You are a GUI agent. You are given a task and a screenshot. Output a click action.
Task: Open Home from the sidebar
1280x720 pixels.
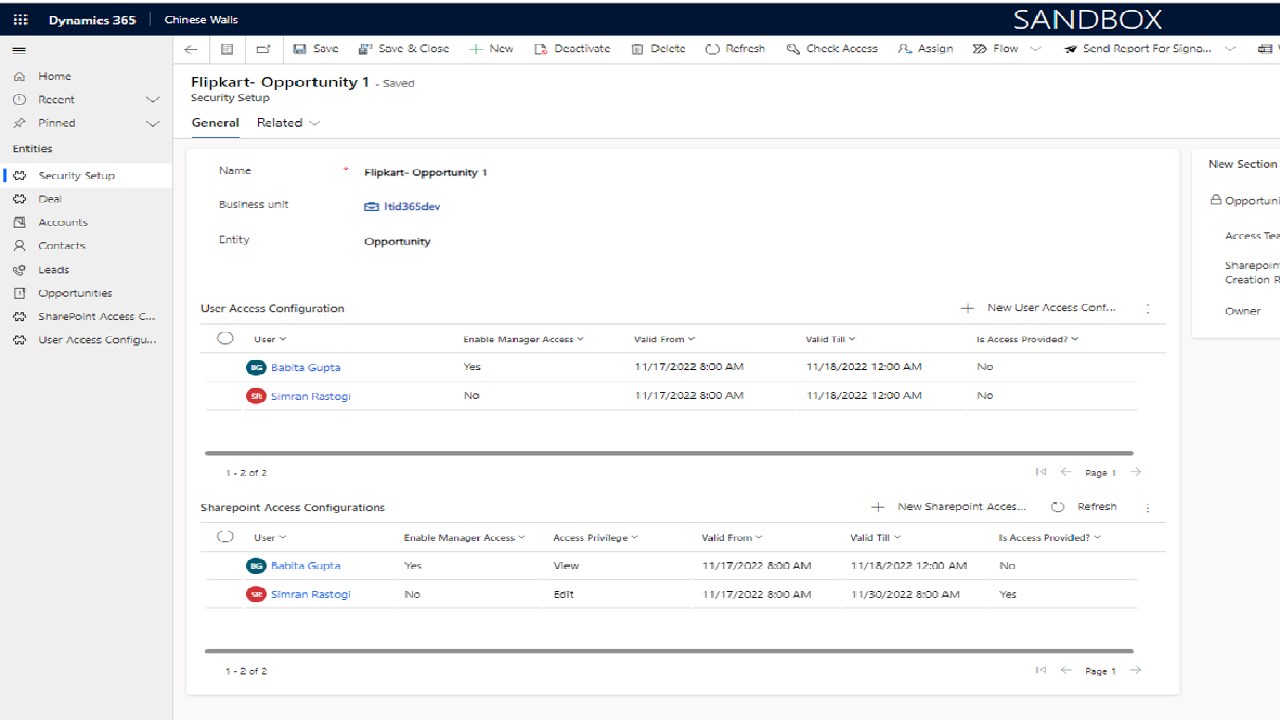coord(55,76)
